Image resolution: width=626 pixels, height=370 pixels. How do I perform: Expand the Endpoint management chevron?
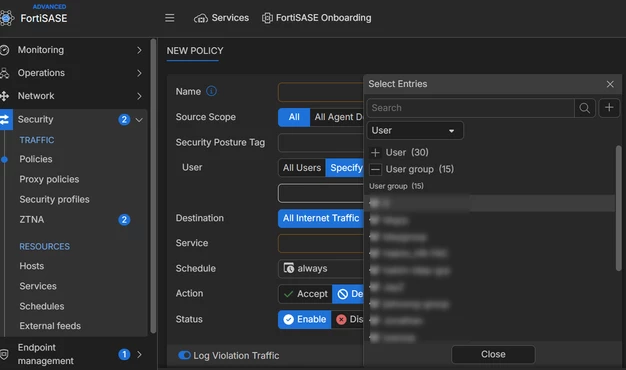click(139, 354)
